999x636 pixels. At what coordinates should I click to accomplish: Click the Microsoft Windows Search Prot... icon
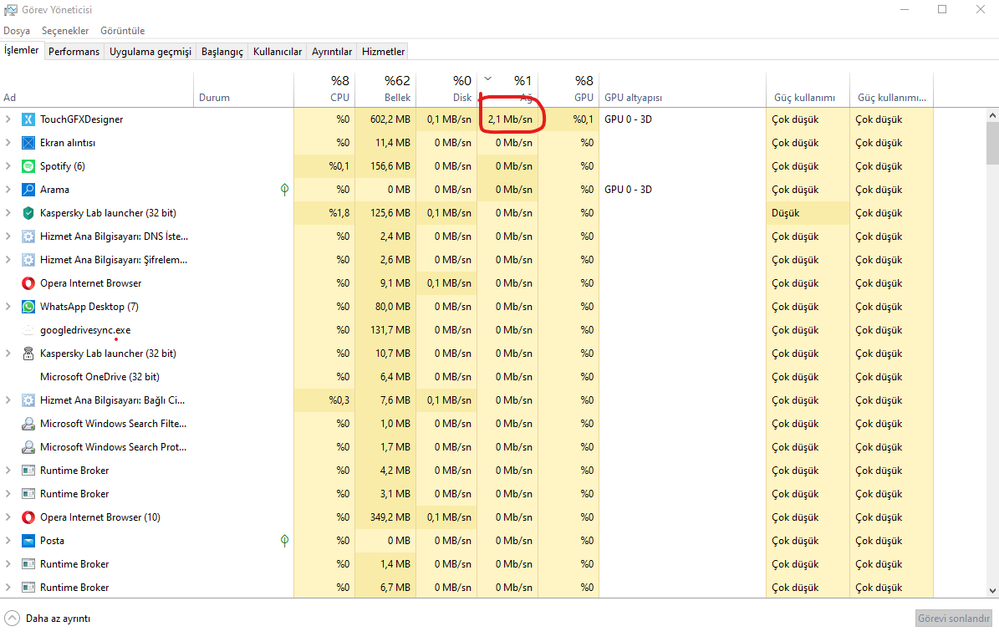pos(28,447)
